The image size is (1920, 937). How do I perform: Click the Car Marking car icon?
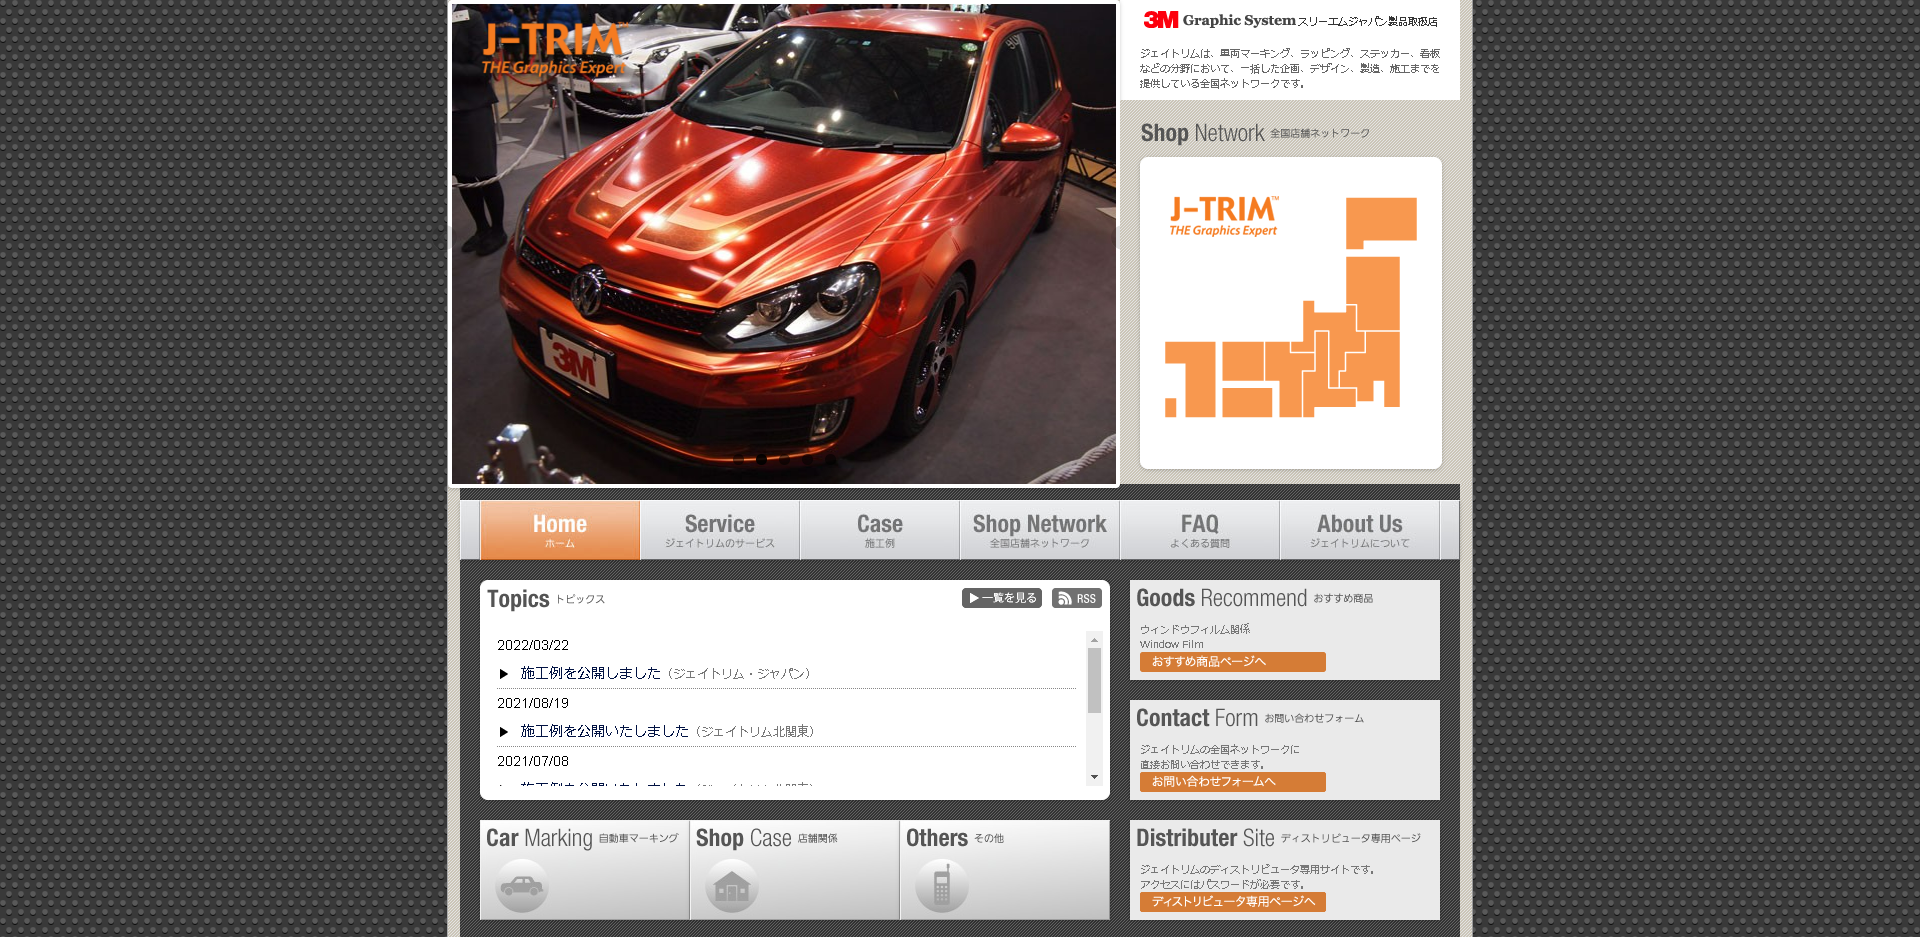(522, 886)
